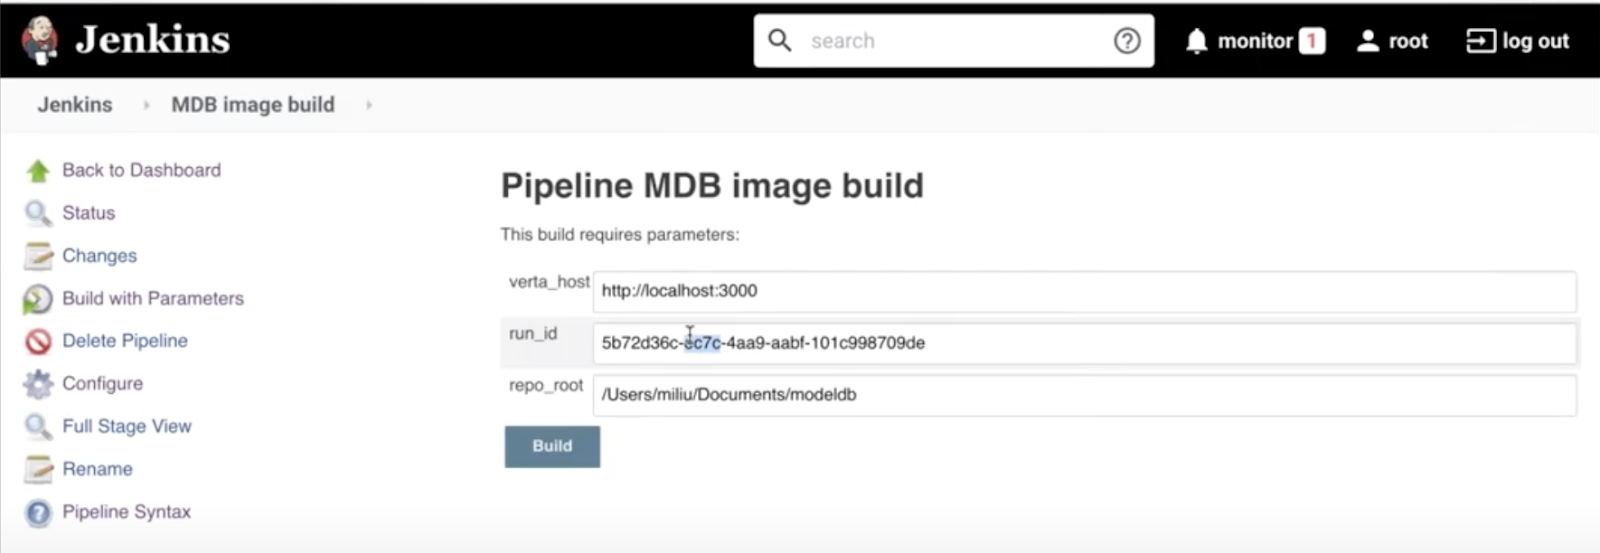Click the Pipeline MDB image build heading
This screenshot has height=553, width=1600.
712,187
